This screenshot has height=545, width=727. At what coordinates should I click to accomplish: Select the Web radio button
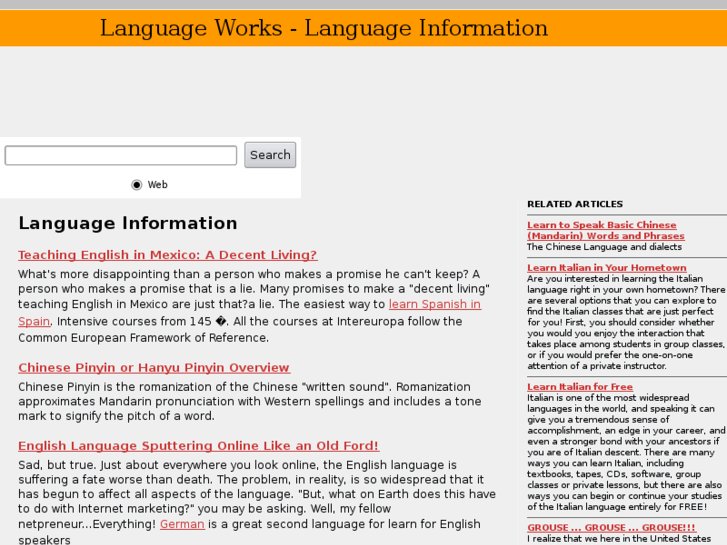pyautogui.click(x=136, y=185)
